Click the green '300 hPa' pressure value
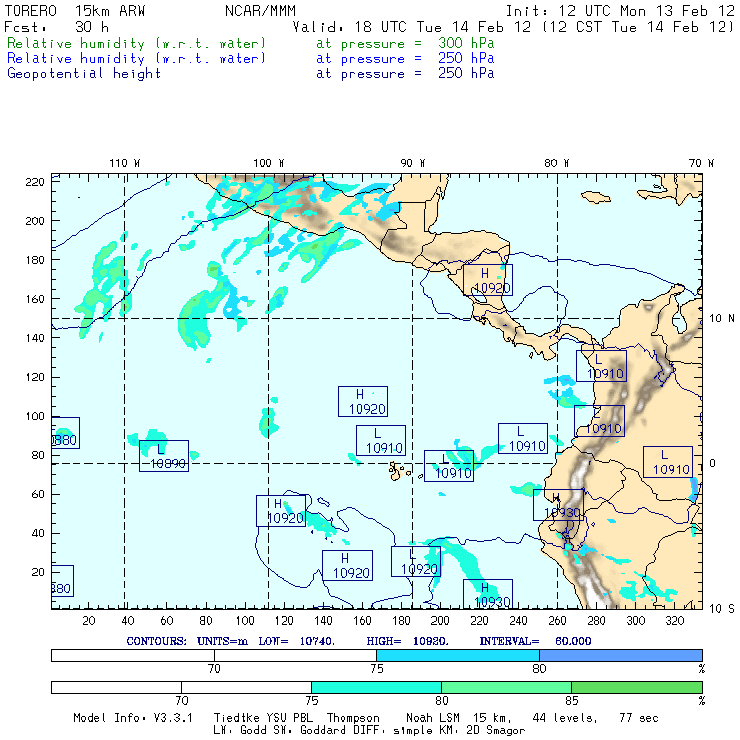This screenshot has height=740, width=740. [466, 43]
